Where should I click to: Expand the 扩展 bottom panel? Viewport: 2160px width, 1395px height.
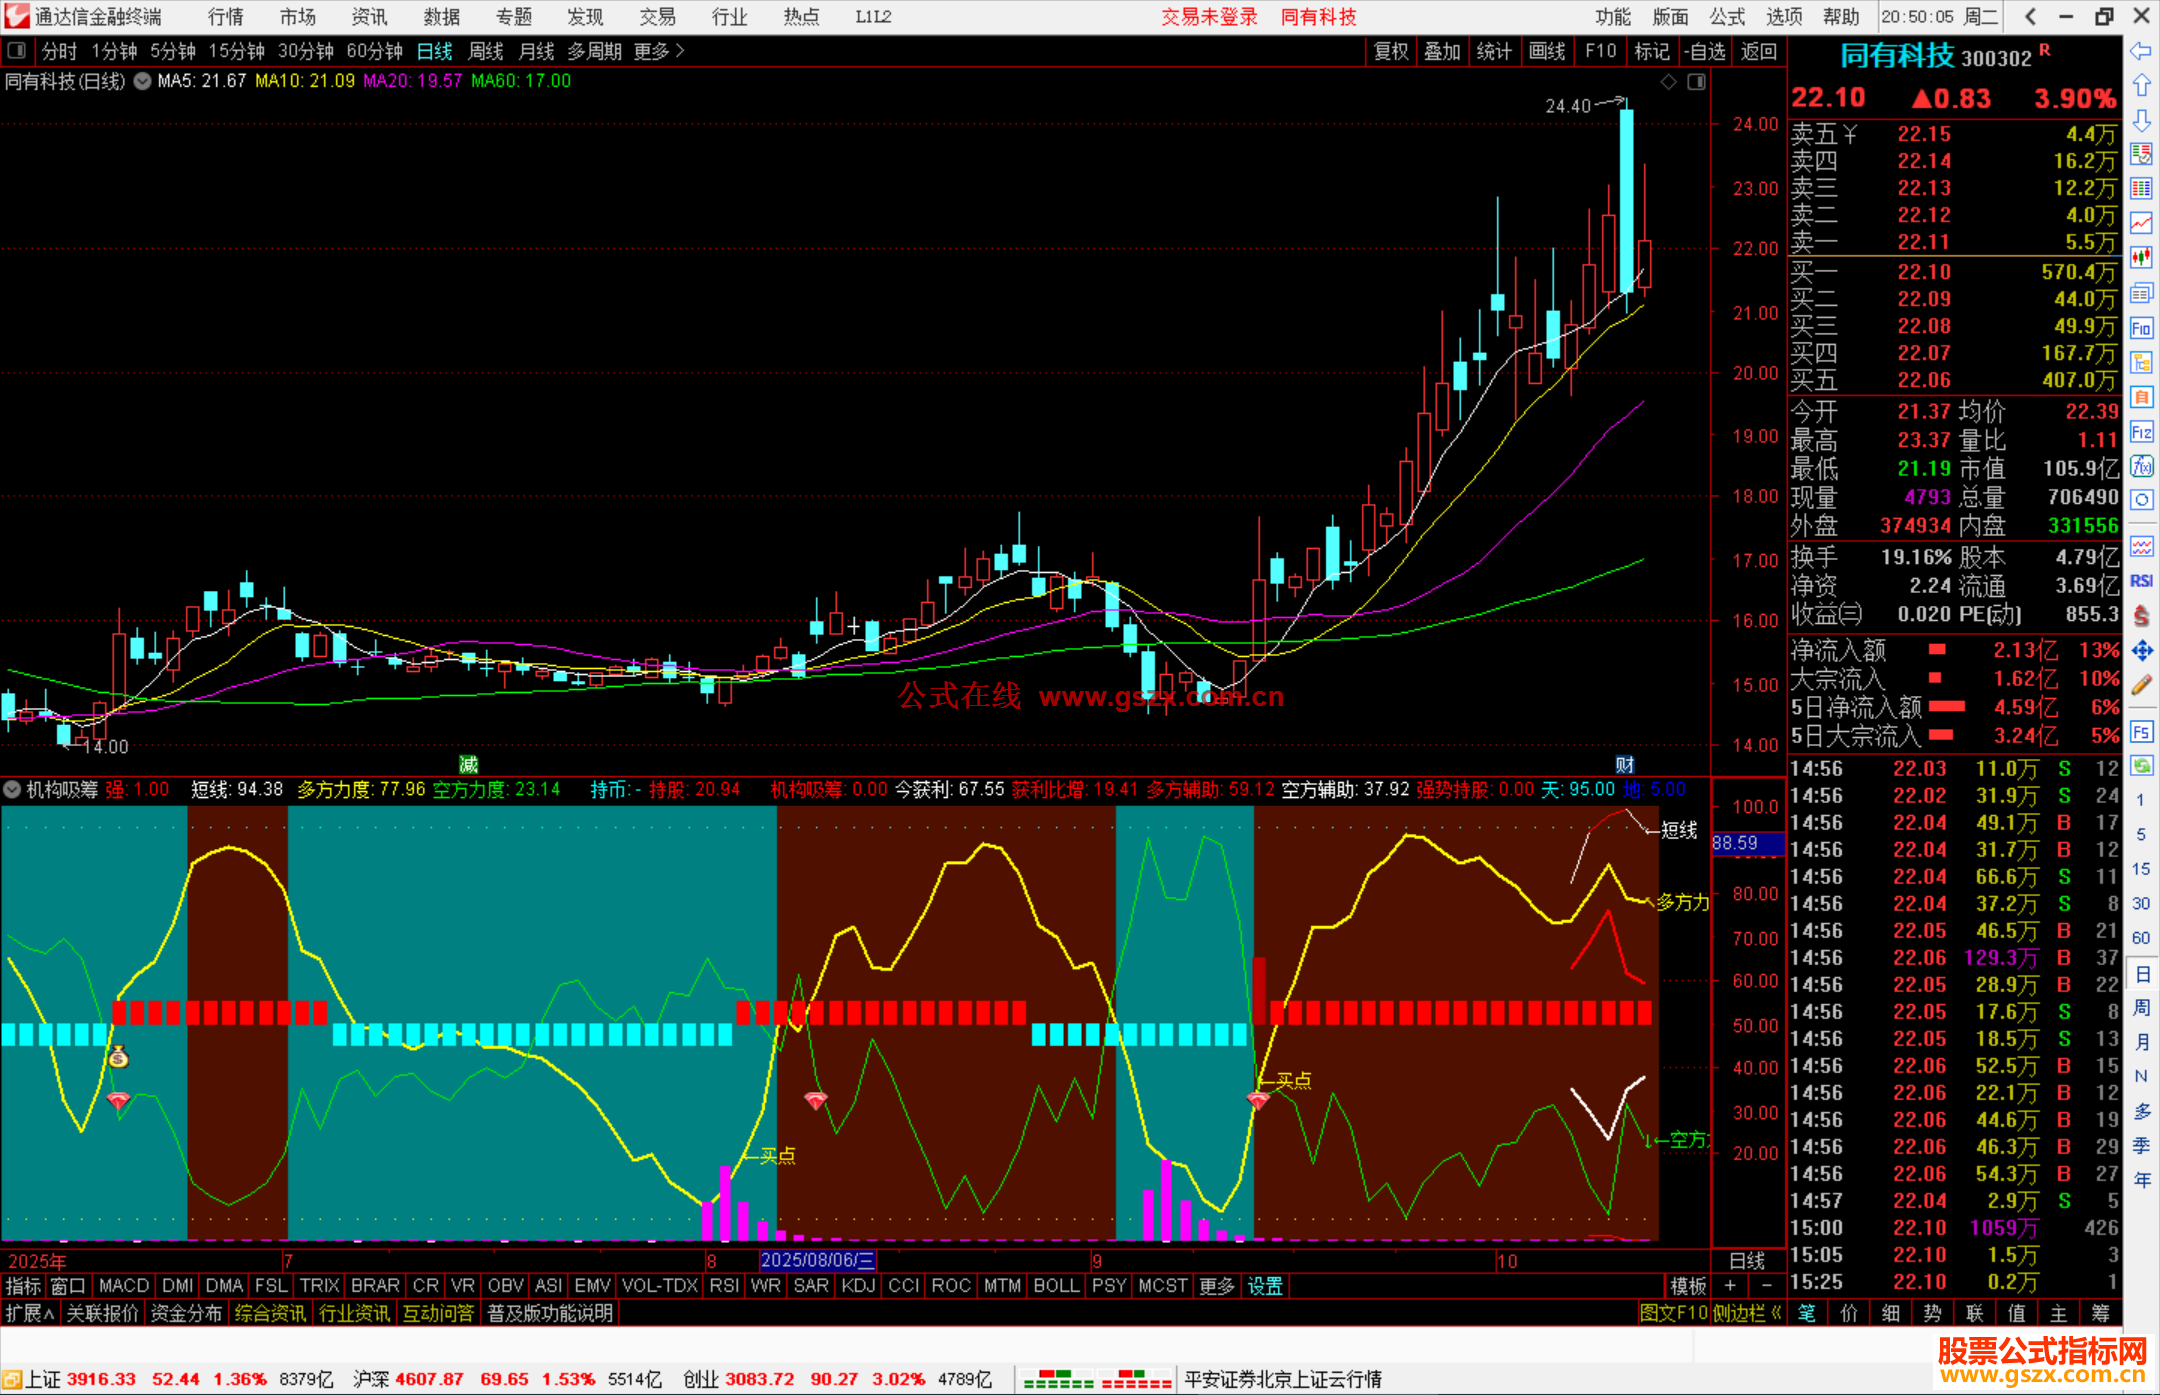30,1313
